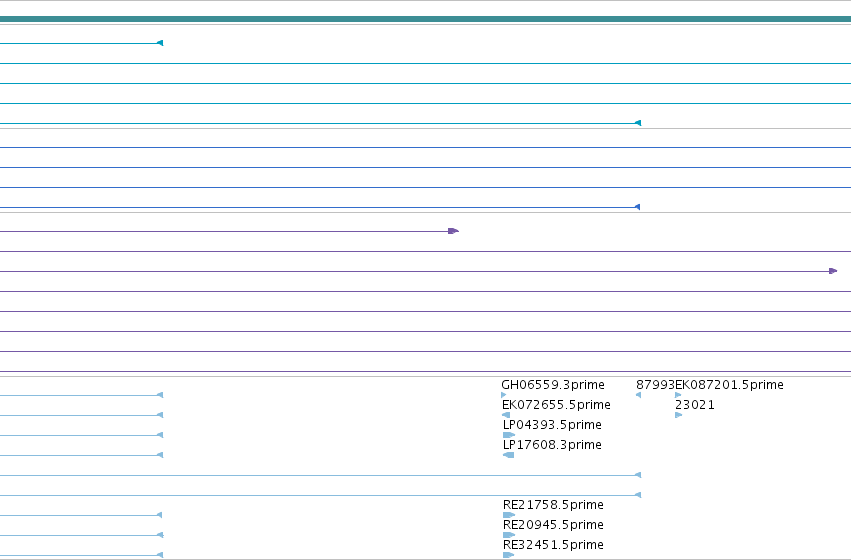This screenshot has width=851, height=560.
Task: Click the arrow glyph beneath the 23021 label
Action: [678, 415]
